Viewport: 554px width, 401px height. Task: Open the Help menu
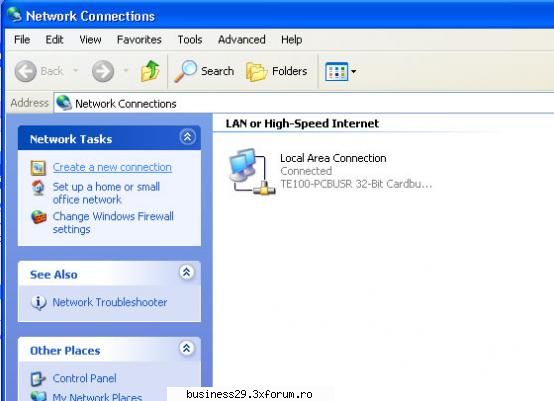291,40
